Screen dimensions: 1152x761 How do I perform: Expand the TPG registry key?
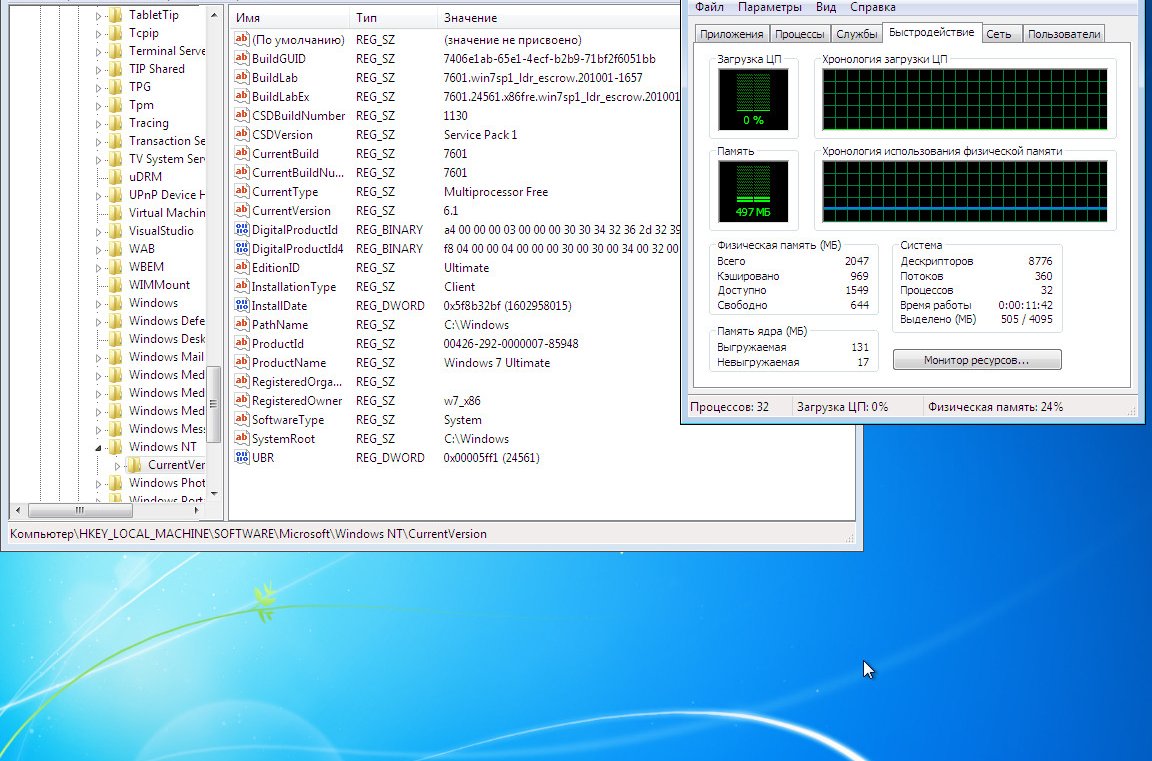[98, 87]
